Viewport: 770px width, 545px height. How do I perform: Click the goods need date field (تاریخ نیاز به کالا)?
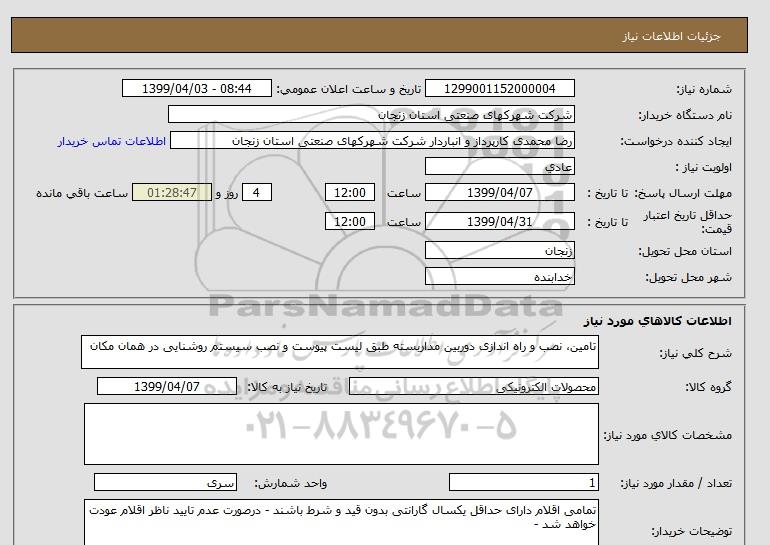pos(167,386)
